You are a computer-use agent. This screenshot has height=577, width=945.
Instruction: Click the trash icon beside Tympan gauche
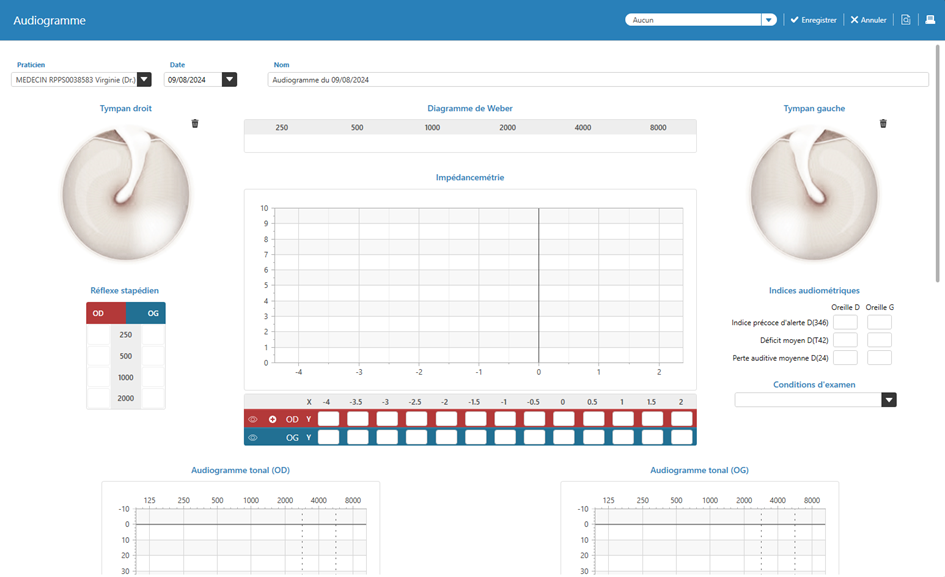click(883, 124)
